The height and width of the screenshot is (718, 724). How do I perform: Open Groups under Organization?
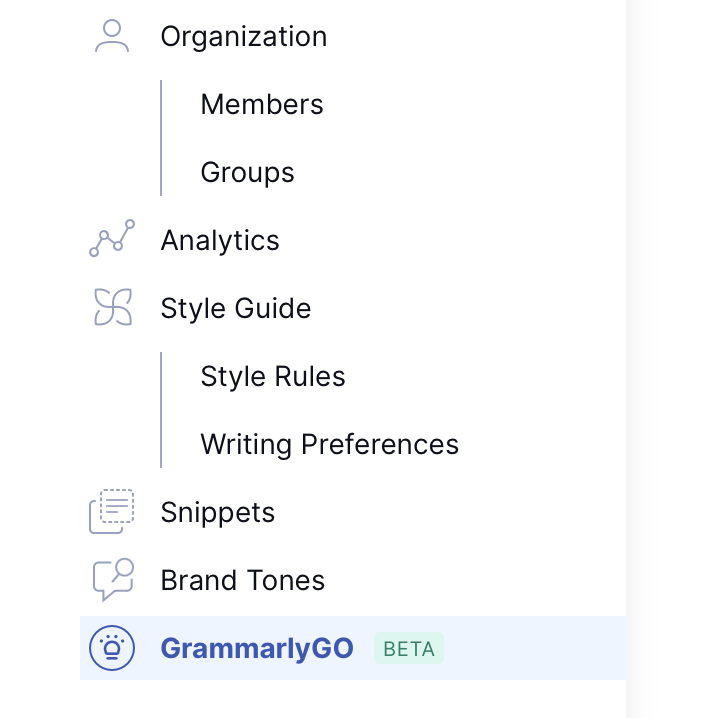coord(247,173)
